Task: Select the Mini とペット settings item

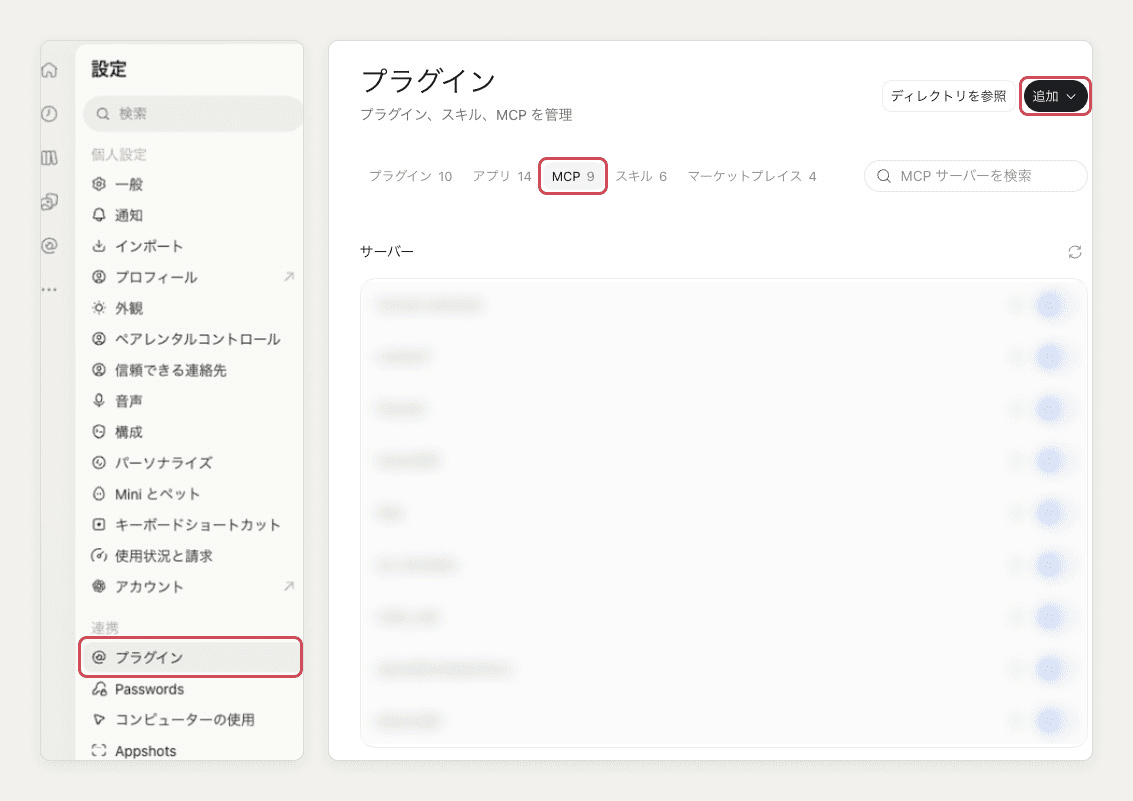Action: click(192, 494)
